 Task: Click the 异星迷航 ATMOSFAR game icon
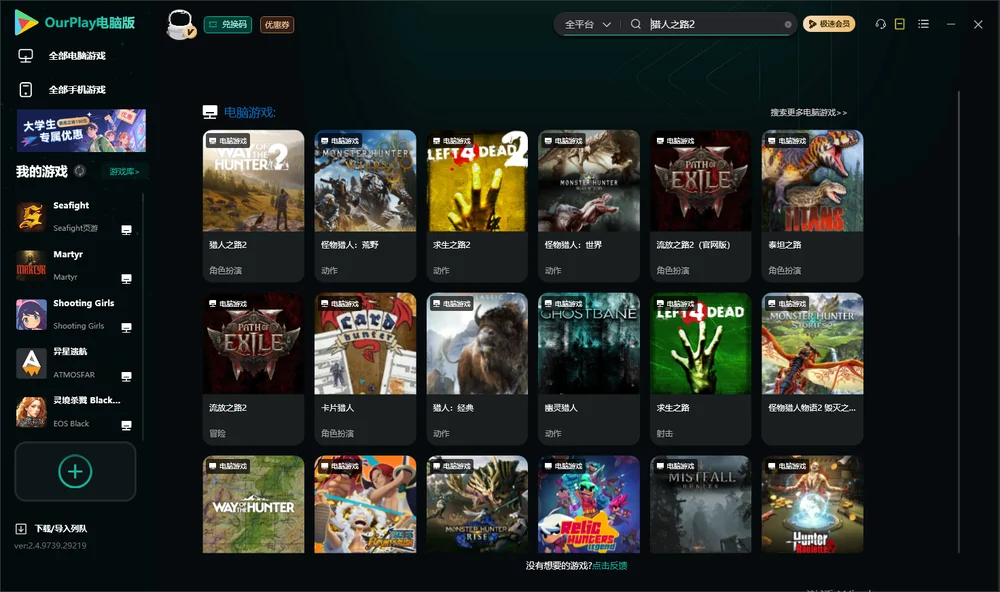[31, 363]
